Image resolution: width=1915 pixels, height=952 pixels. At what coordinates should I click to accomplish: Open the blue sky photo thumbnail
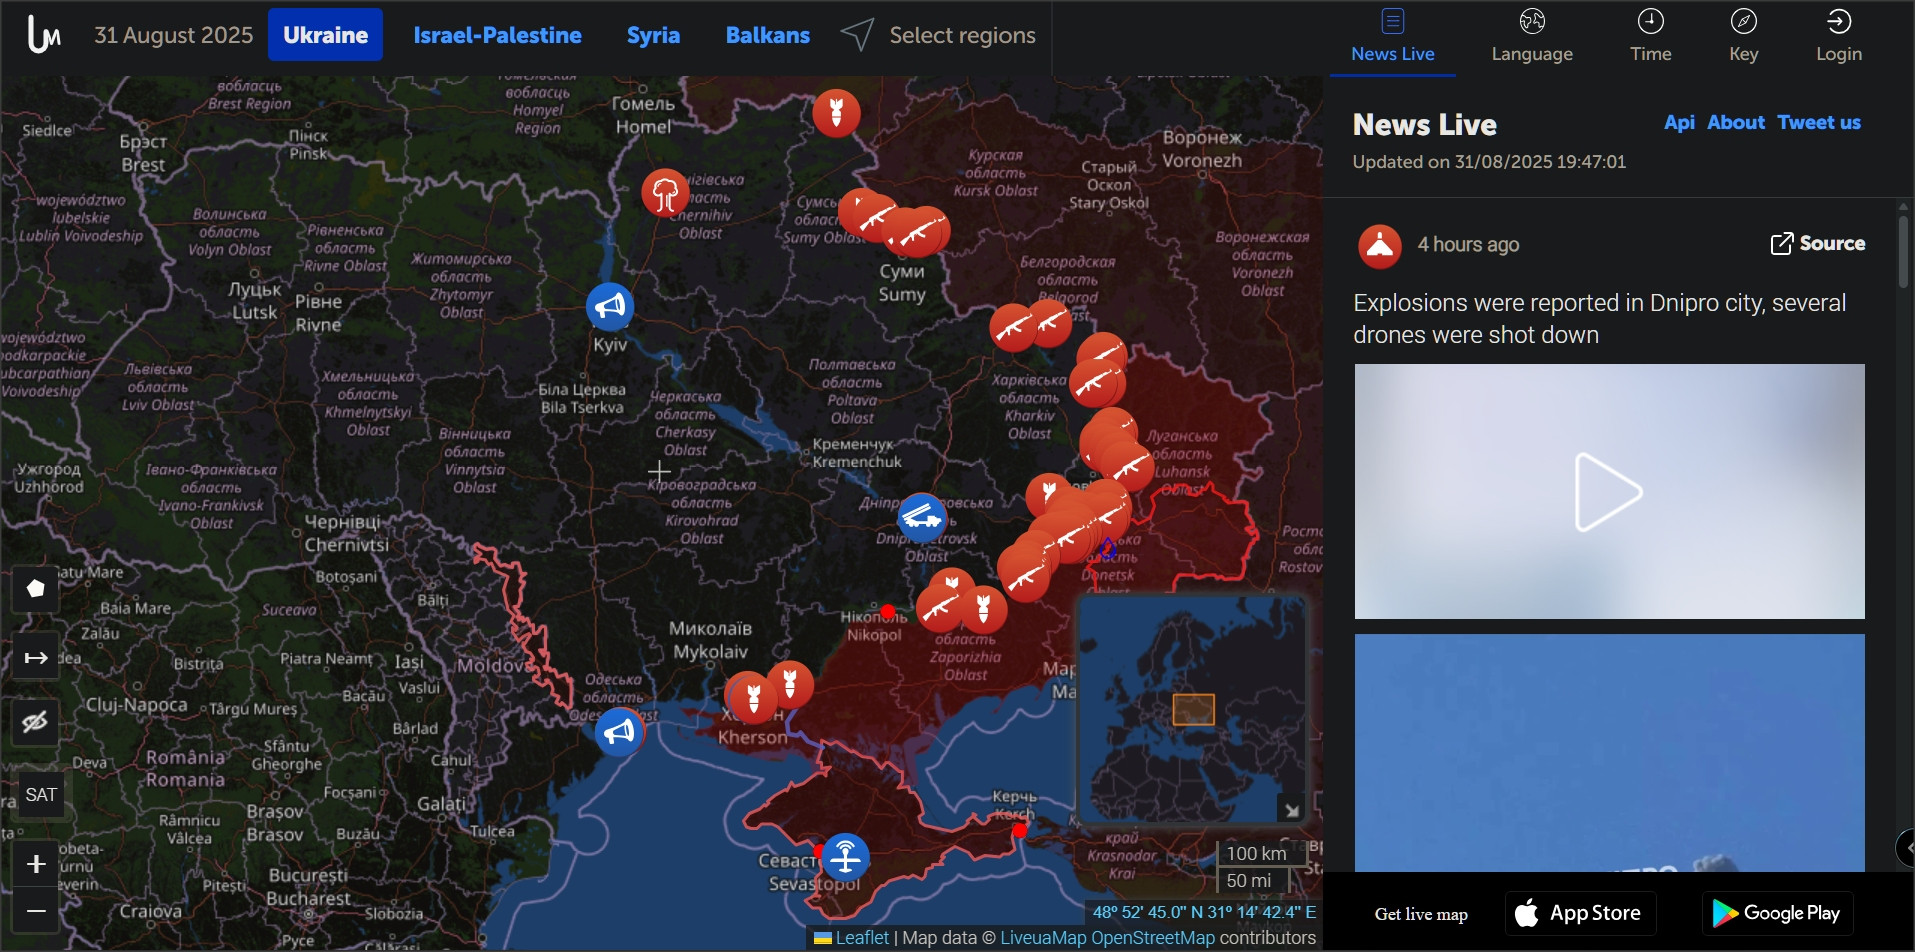point(1609,752)
